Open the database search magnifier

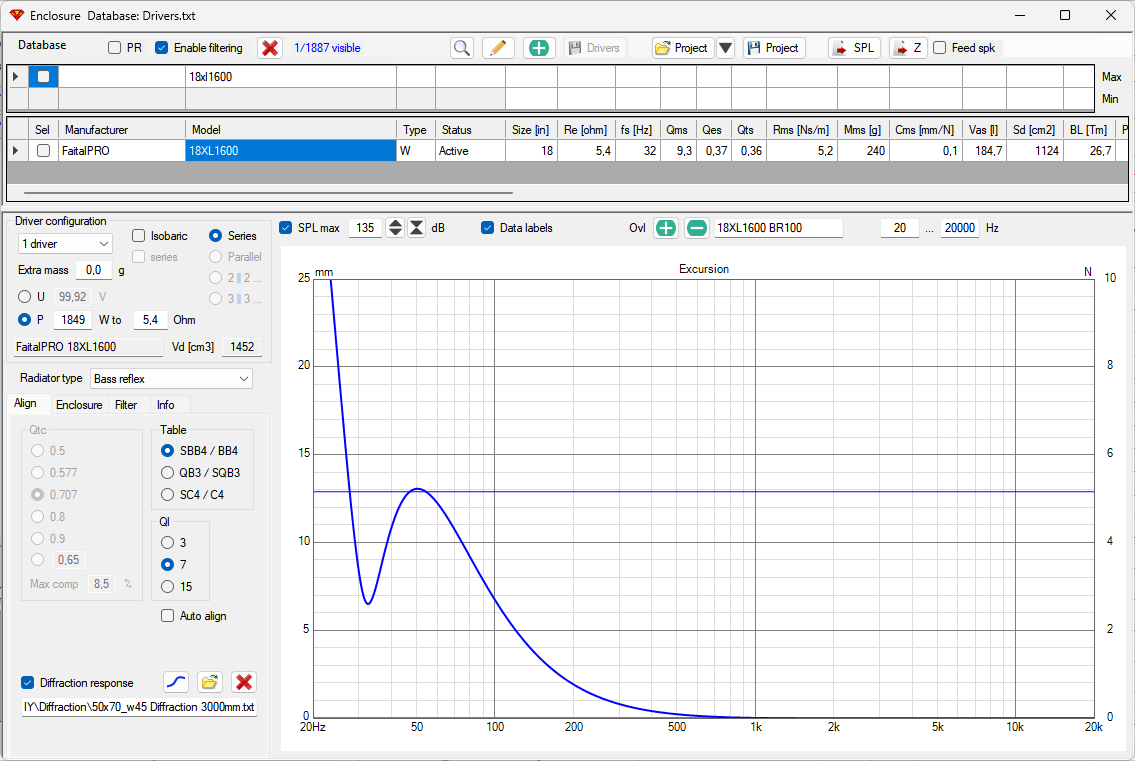pos(462,48)
